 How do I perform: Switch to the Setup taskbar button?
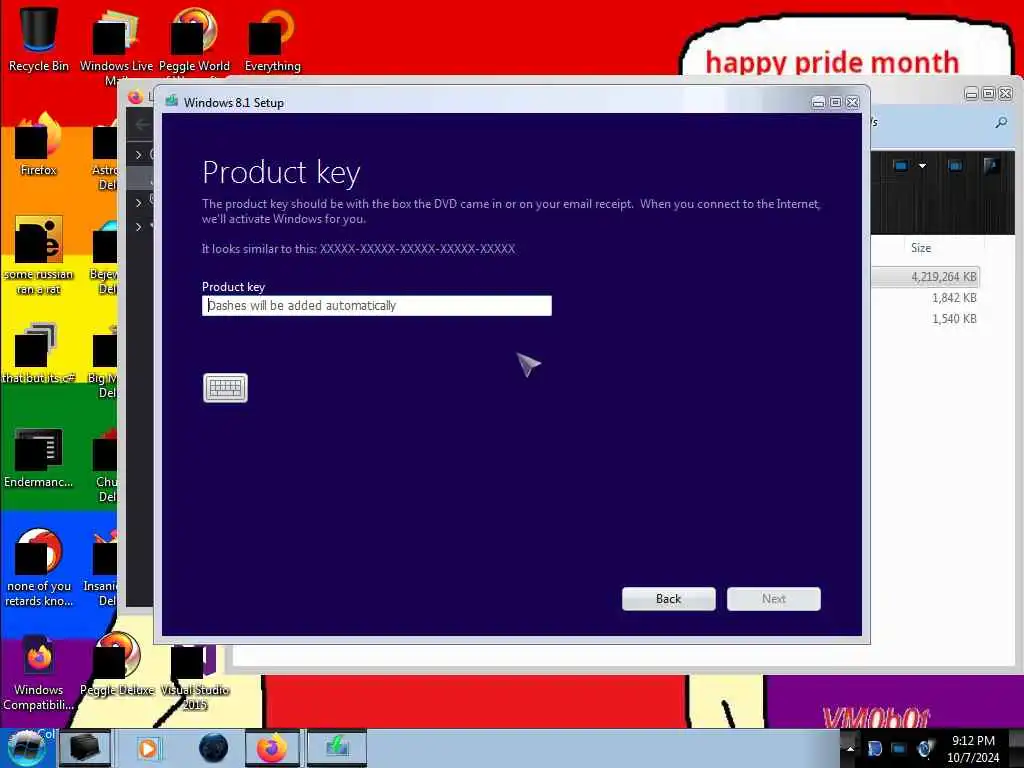[x=337, y=748]
